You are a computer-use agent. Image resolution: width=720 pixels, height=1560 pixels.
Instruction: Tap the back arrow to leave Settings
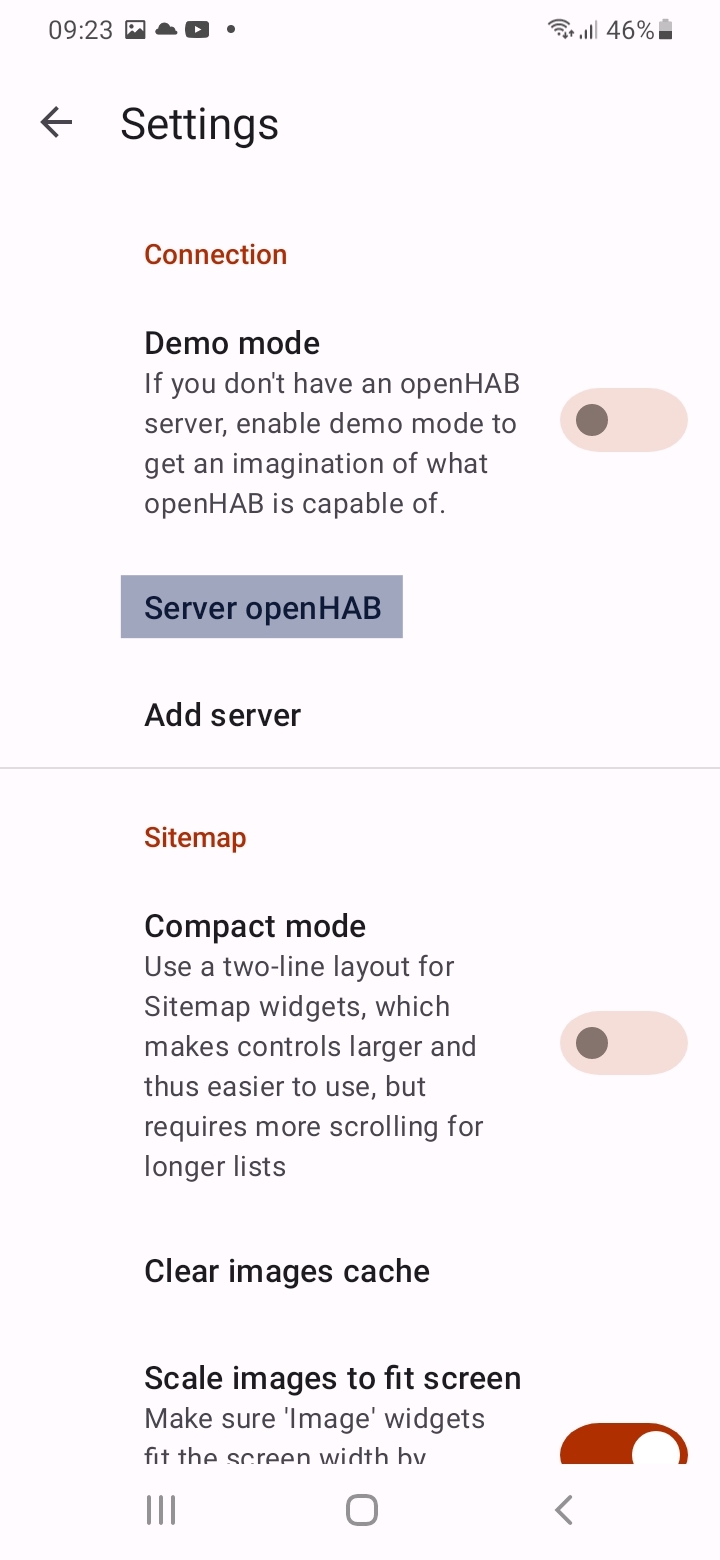coord(57,122)
